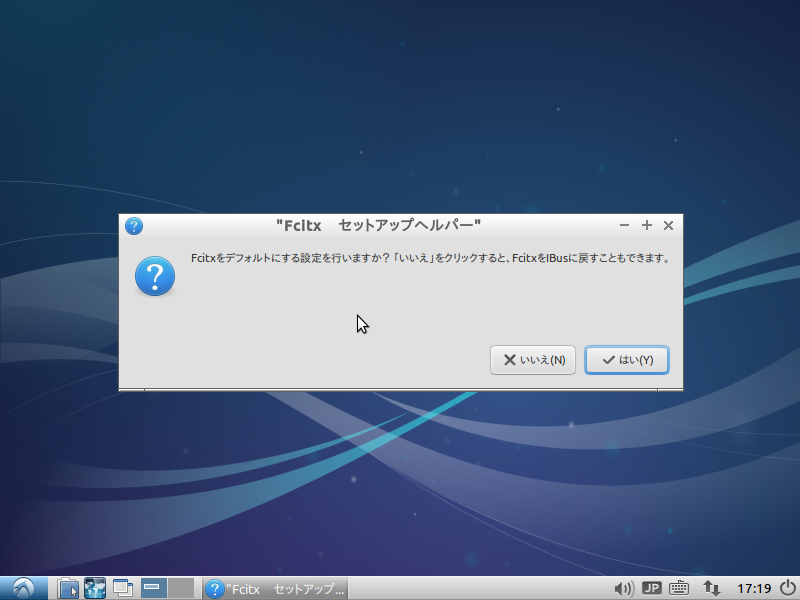Screen dimensions: 800x600
Task: Click the large blue question mark in the dialog
Action: (154, 274)
